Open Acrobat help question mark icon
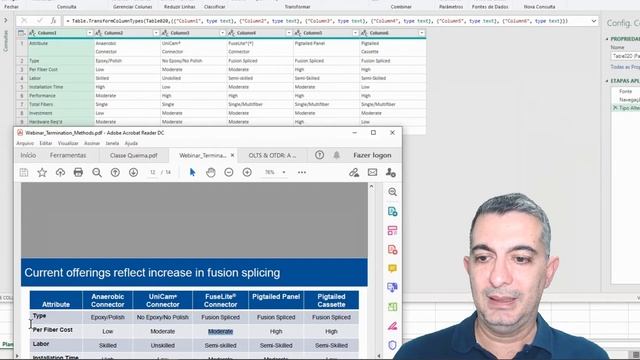This screenshot has height=360, width=640. pos(320,155)
